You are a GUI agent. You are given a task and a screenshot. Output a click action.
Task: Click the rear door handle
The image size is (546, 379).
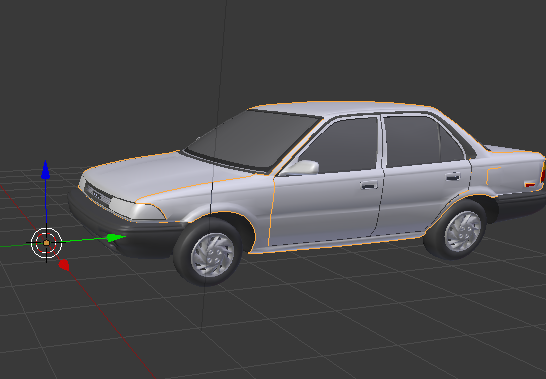pyautogui.click(x=453, y=177)
